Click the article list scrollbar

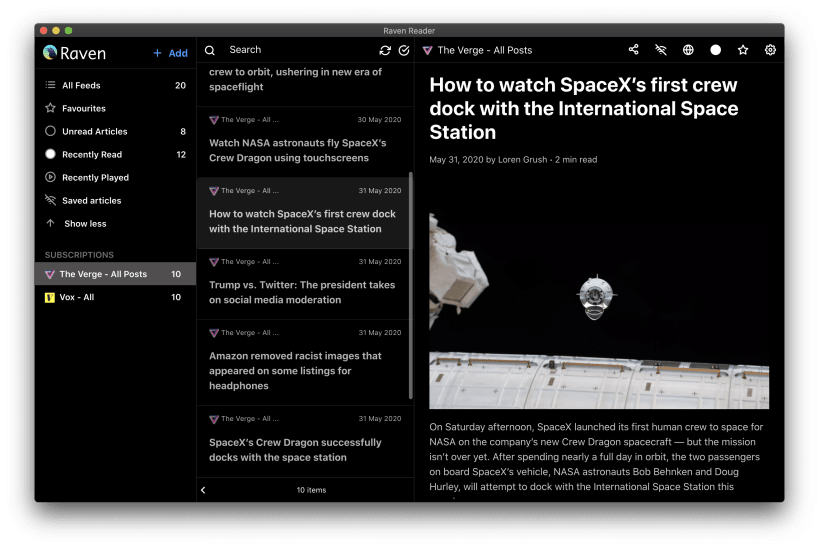click(x=411, y=286)
